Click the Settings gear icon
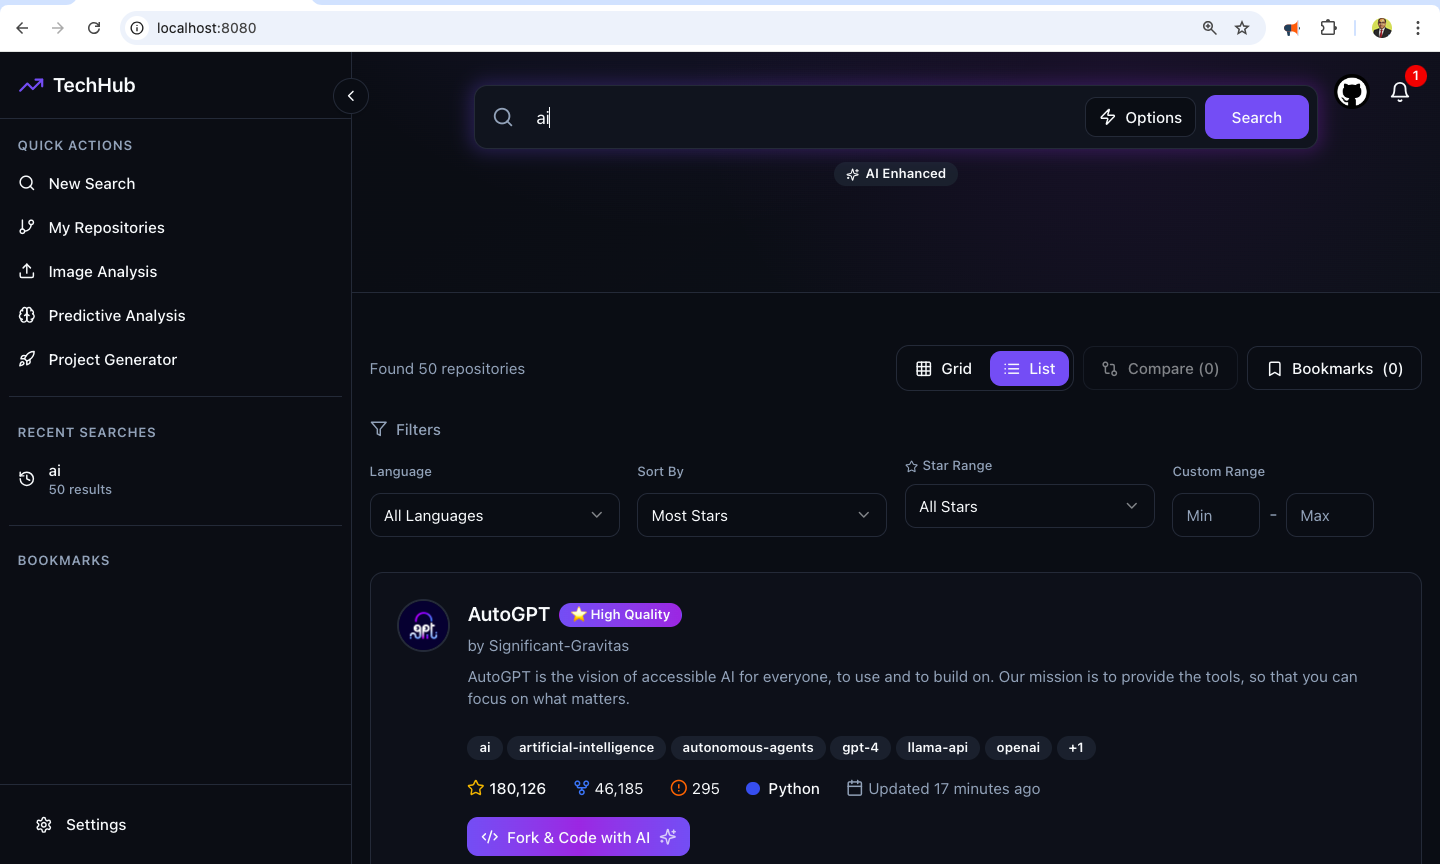The width and height of the screenshot is (1440, 864). (x=44, y=825)
